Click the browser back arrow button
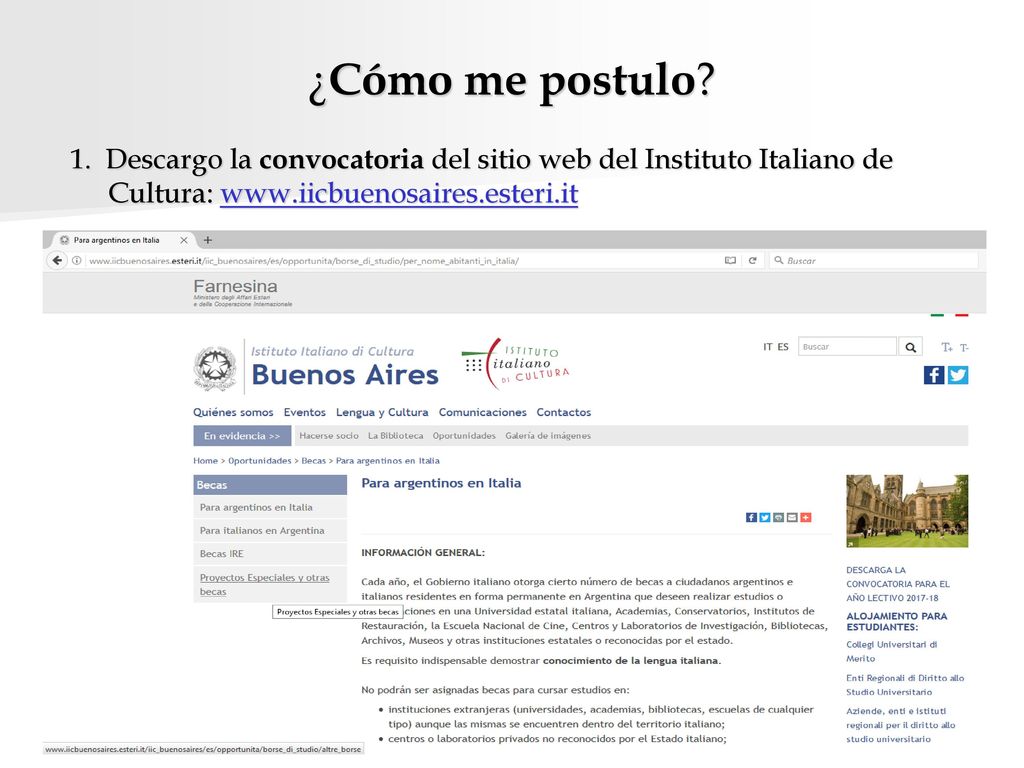This screenshot has width=1024, height=768. pyautogui.click(x=57, y=261)
